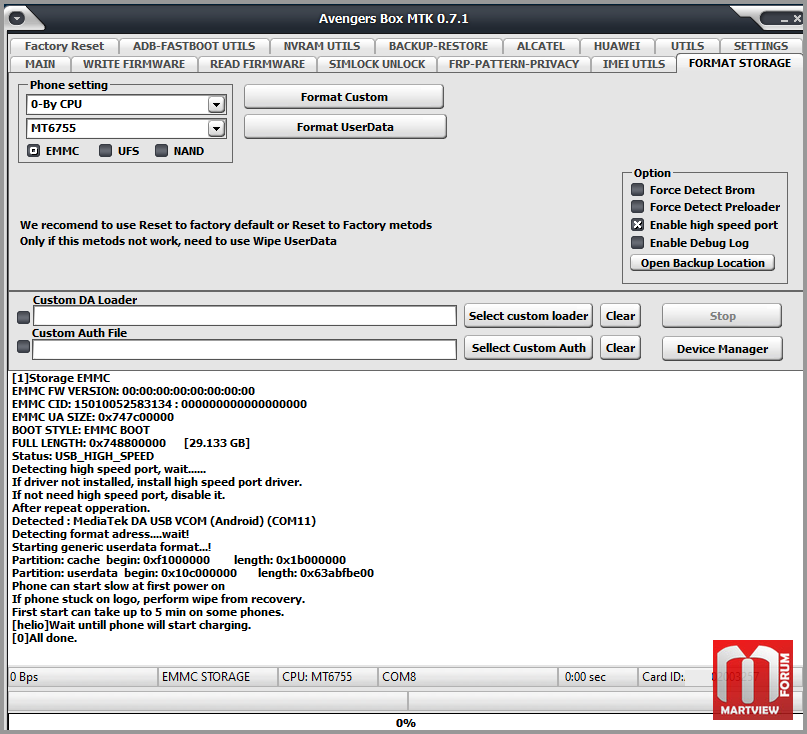The height and width of the screenshot is (734, 807).
Task: Click into Custom Auth File path field
Action: [x=244, y=349]
